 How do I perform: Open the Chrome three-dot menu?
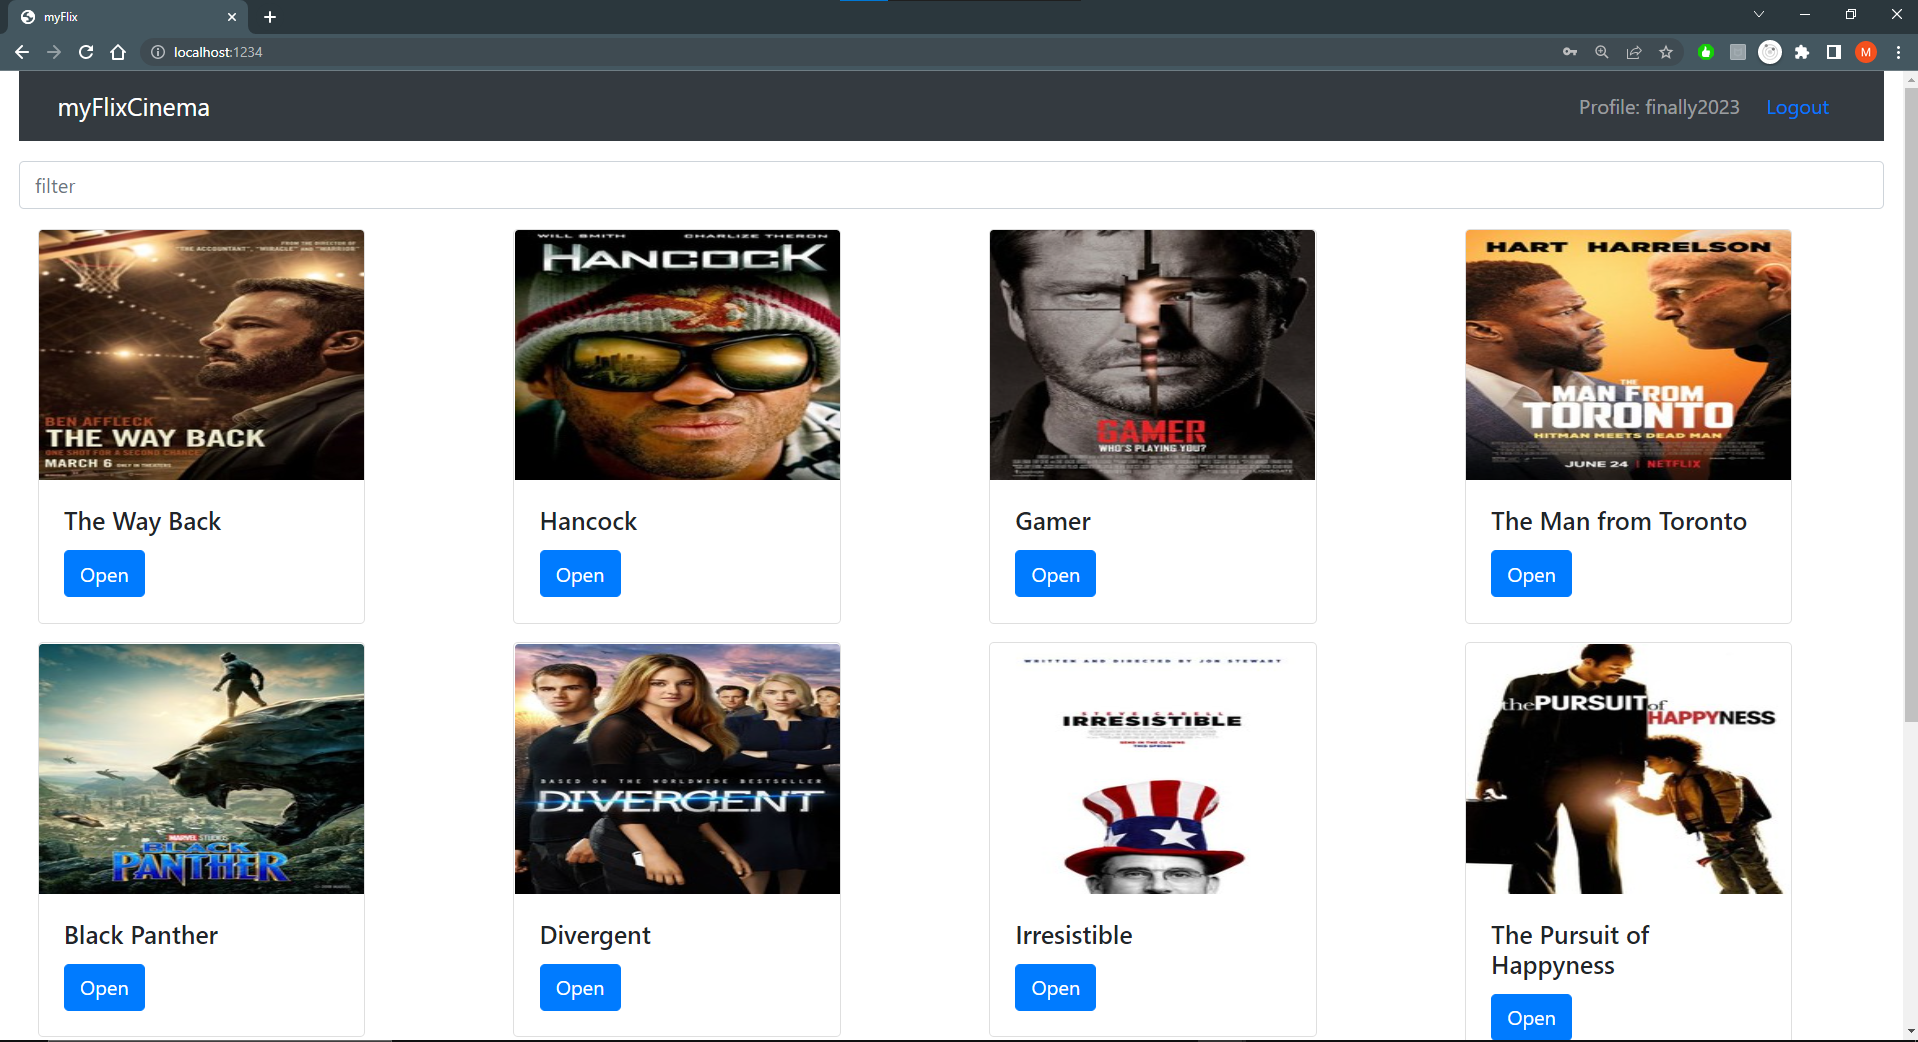(x=1898, y=52)
